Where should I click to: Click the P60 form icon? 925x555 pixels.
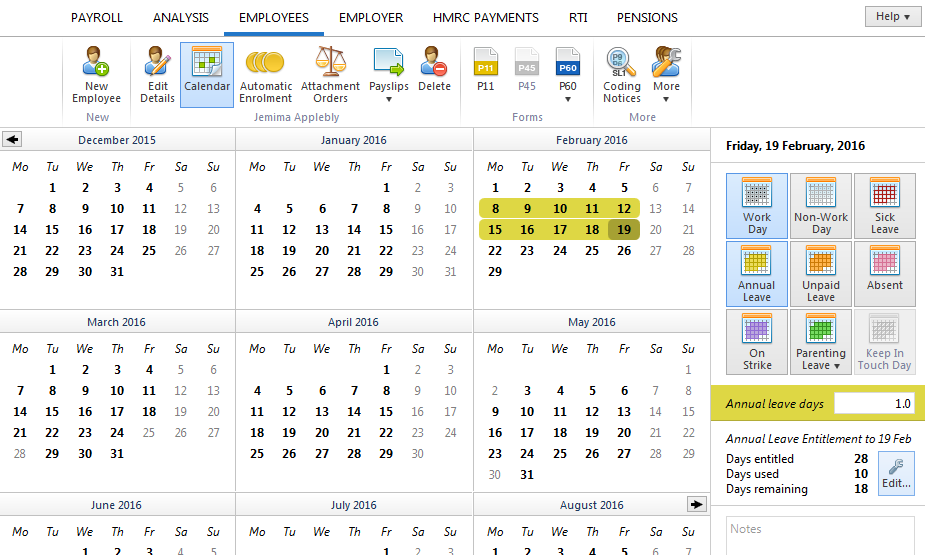pyautogui.click(x=568, y=62)
